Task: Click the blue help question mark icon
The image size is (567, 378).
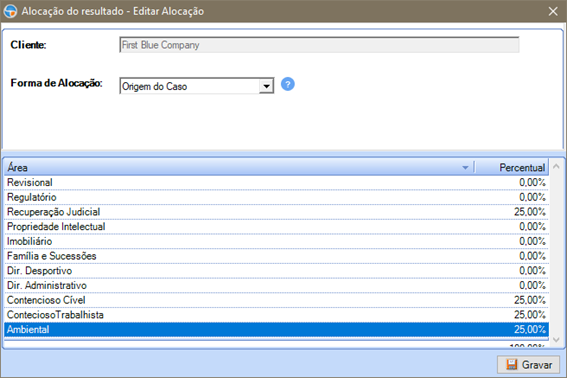Action: 287,84
